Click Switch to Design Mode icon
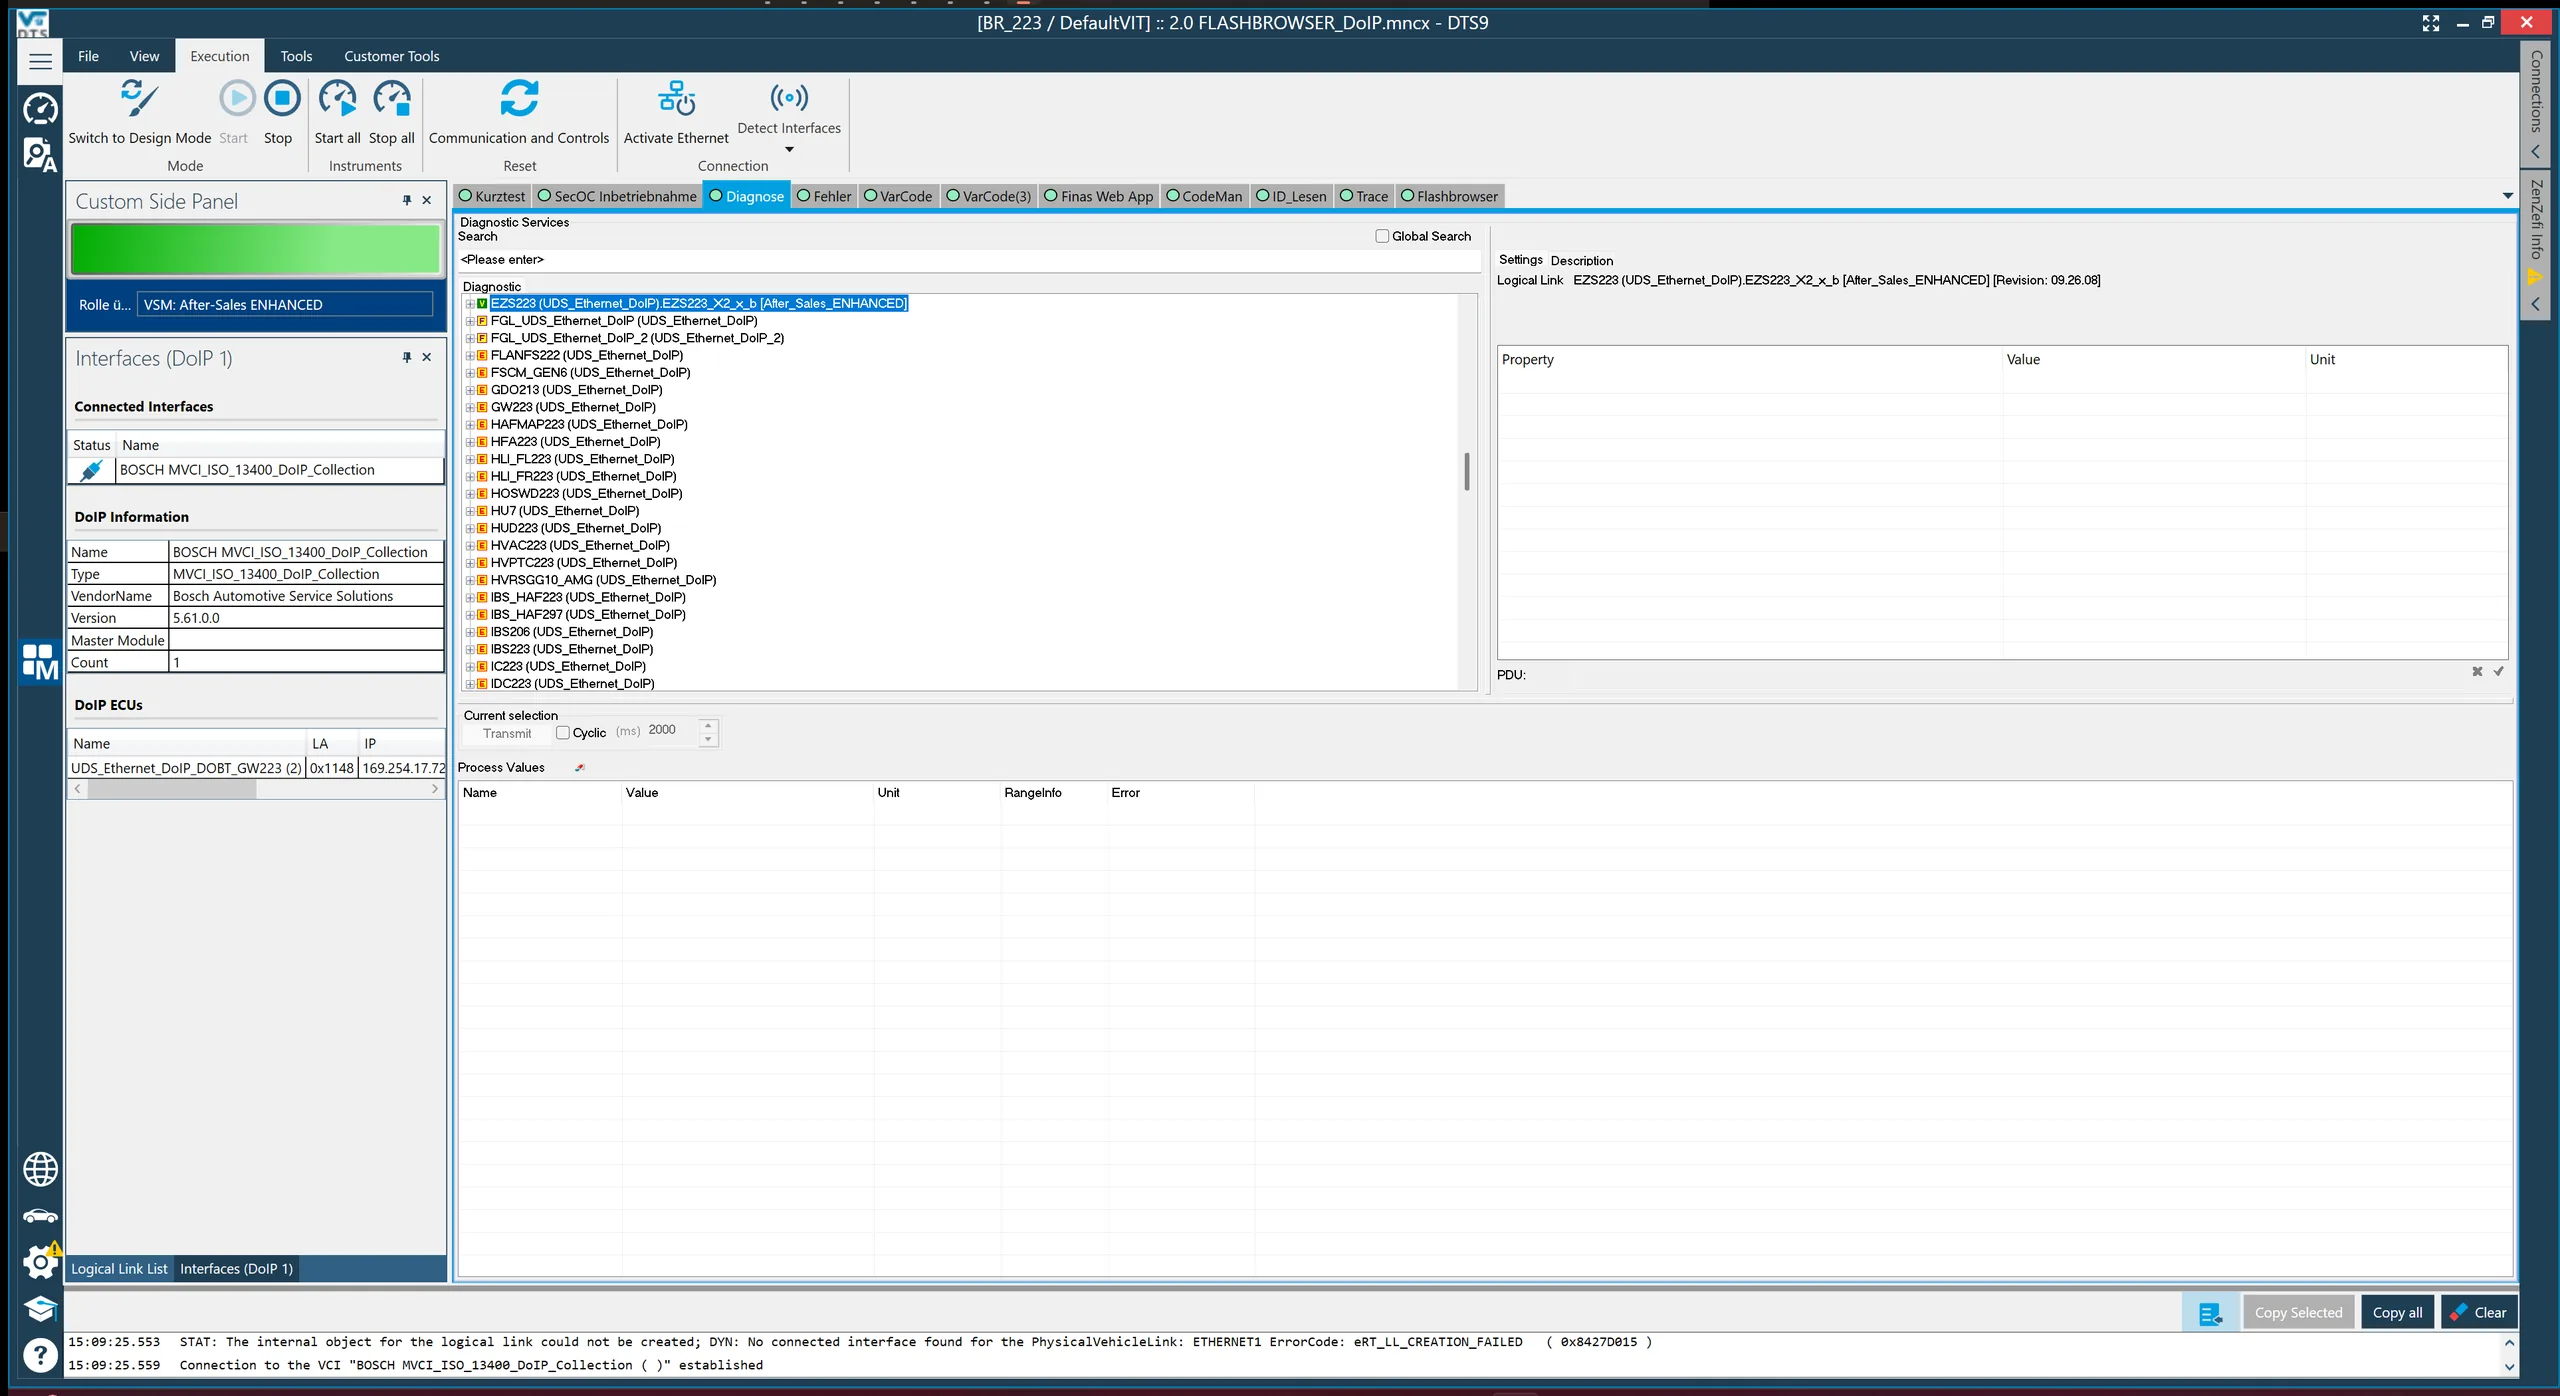Image resolution: width=2560 pixels, height=1396 pixels. [139, 98]
